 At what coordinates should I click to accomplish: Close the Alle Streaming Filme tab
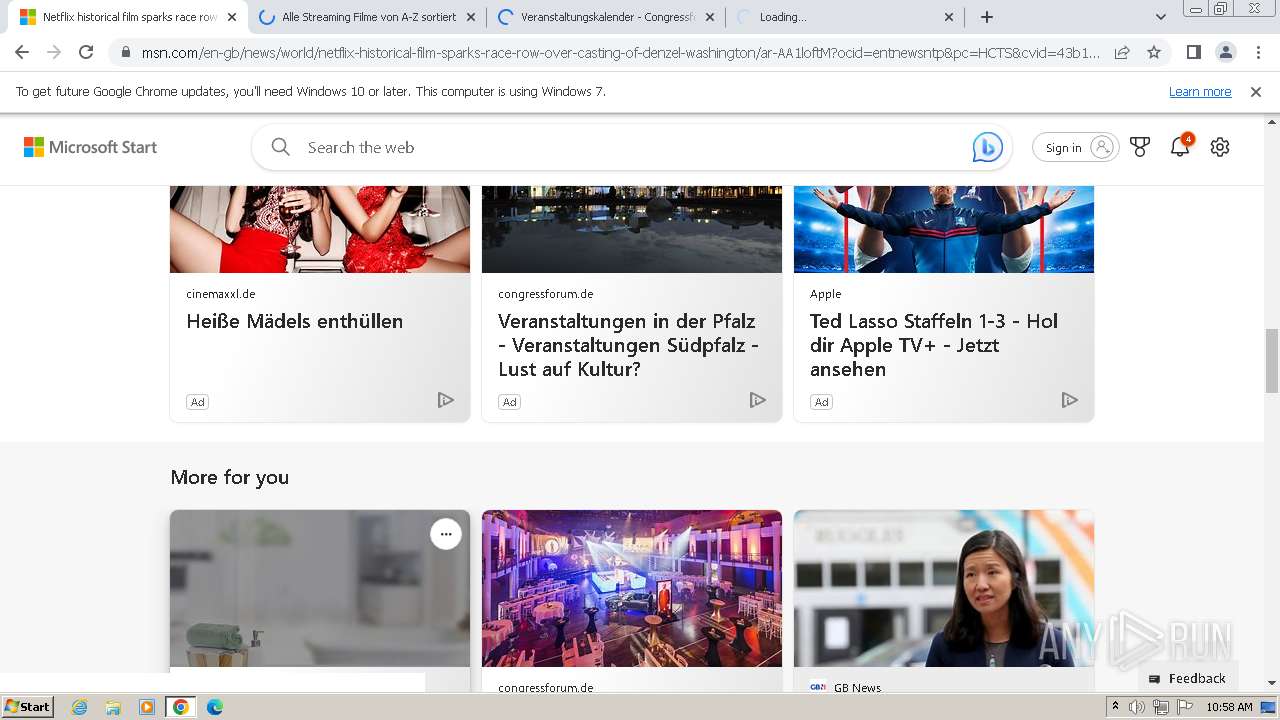coord(471,17)
